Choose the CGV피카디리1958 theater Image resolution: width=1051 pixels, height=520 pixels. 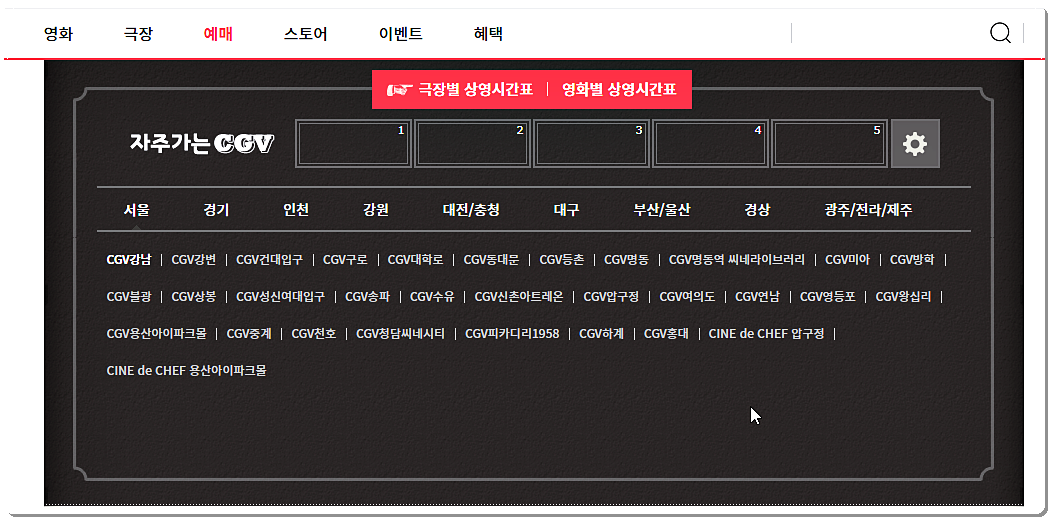(x=512, y=333)
